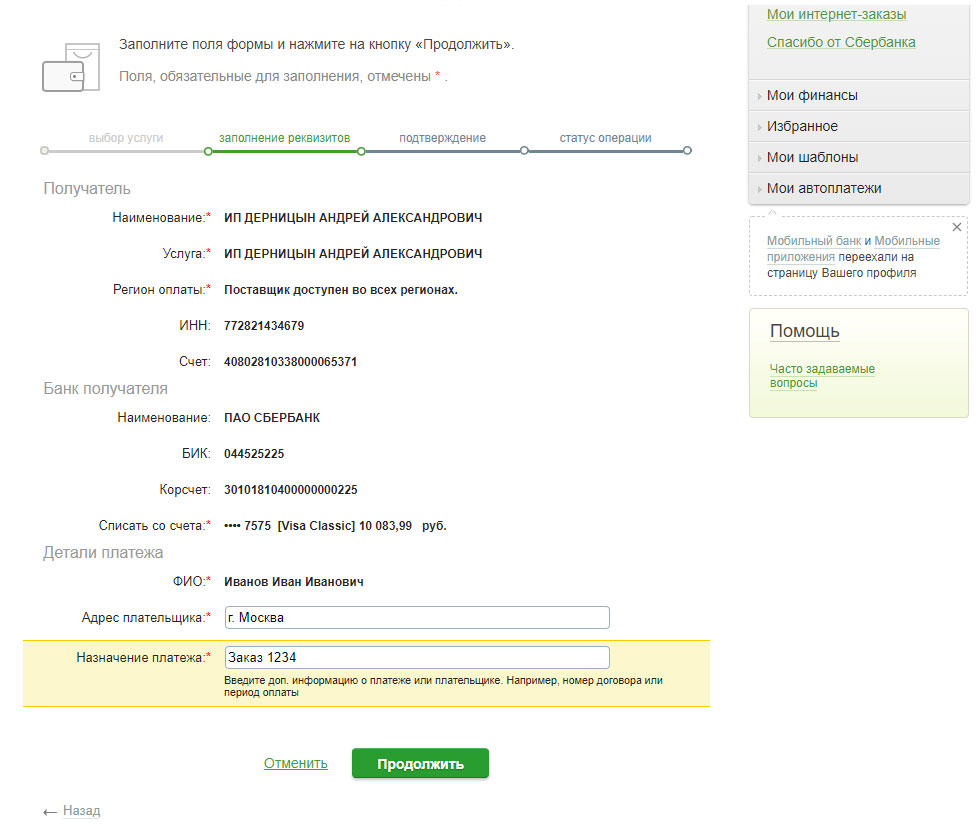
Task: Click the Банк получателя section heading
Action: [x=105, y=389]
